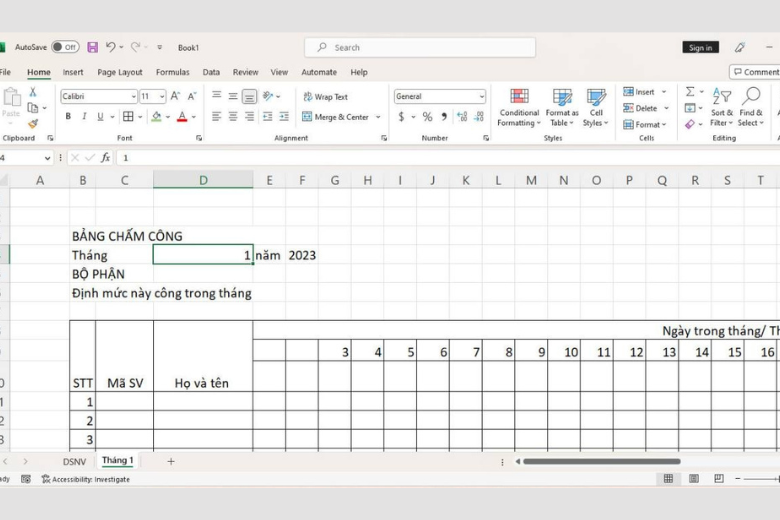
Task: Switch to DSNV sheet tab
Action: [75, 462]
